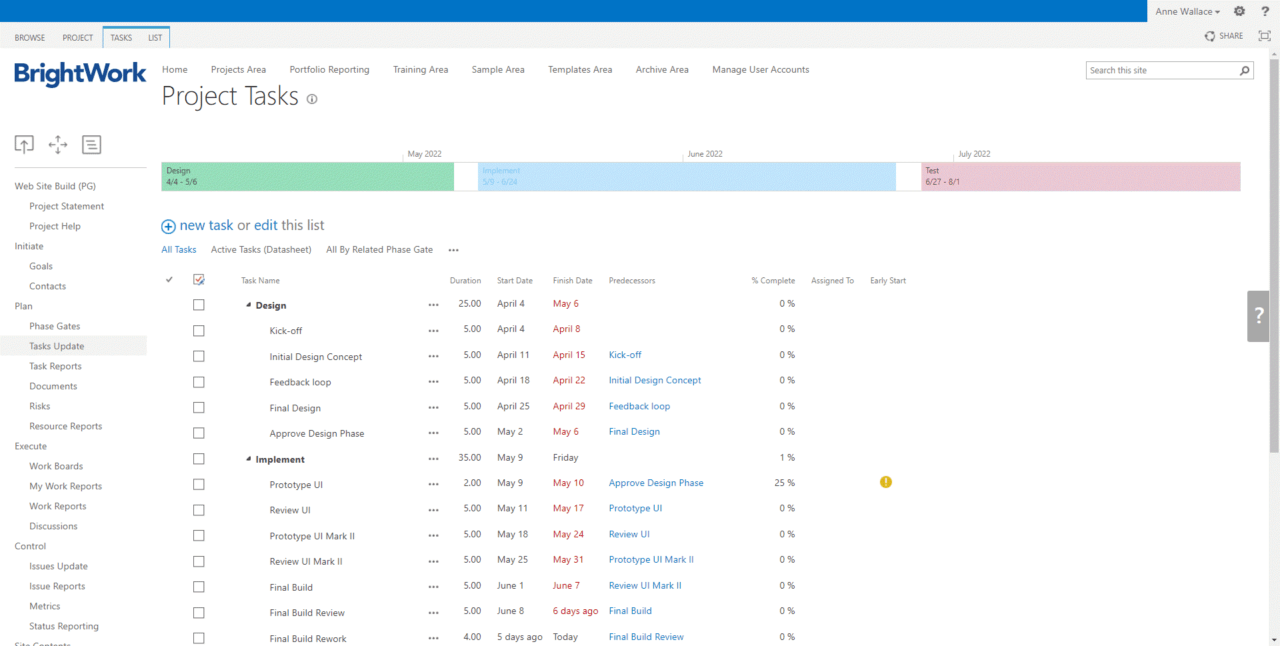
Task: Click the info icon beside Project Tasks title
Action: click(x=311, y=99)
